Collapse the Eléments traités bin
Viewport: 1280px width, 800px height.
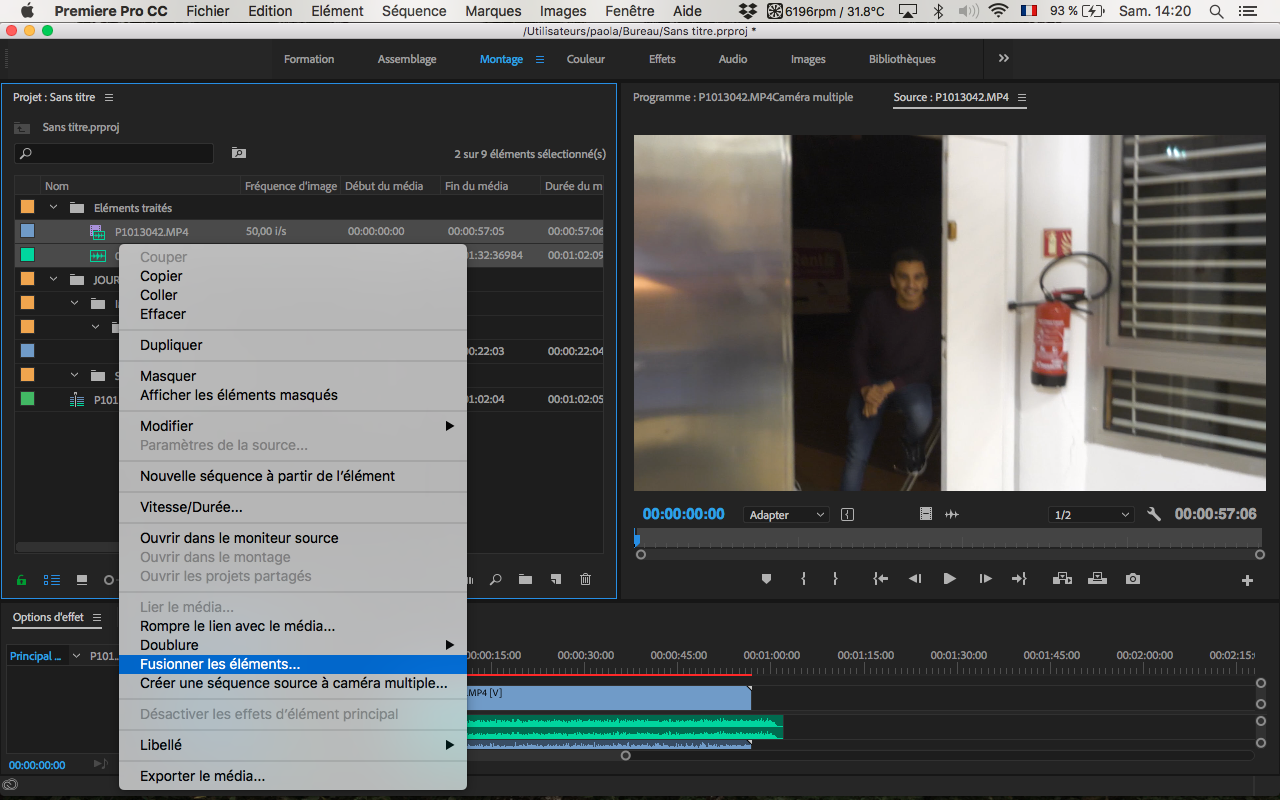pyautogui.click(x=53, y=208)
